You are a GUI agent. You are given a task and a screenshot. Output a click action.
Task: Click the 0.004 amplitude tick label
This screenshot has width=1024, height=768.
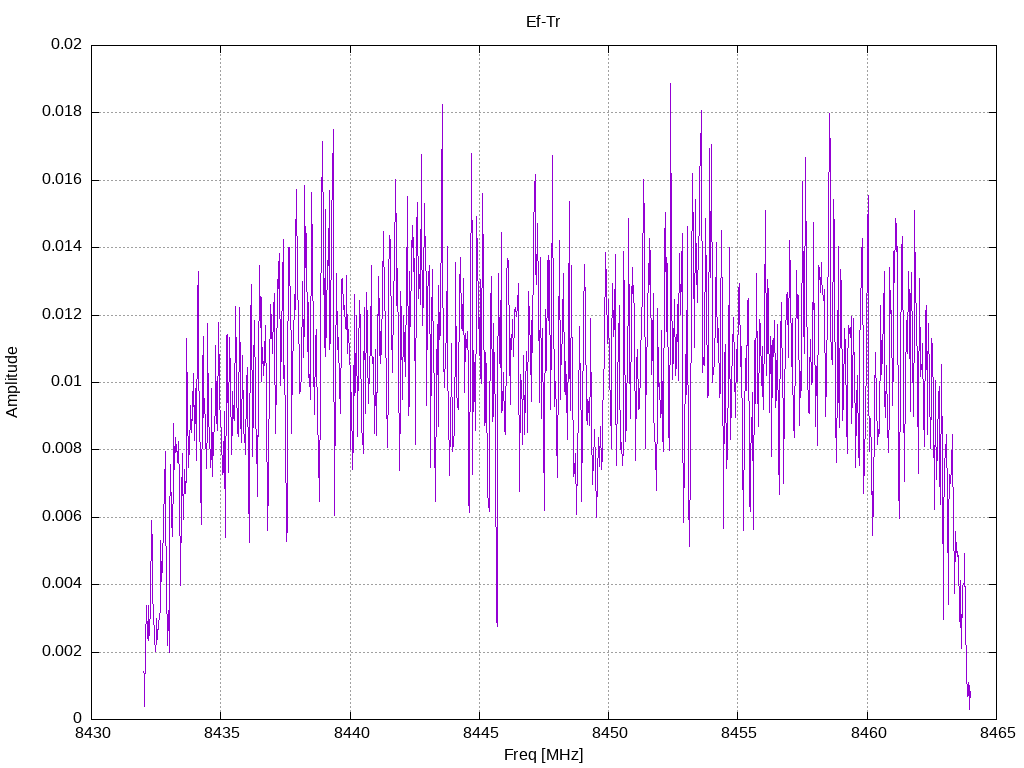[63, 584]
